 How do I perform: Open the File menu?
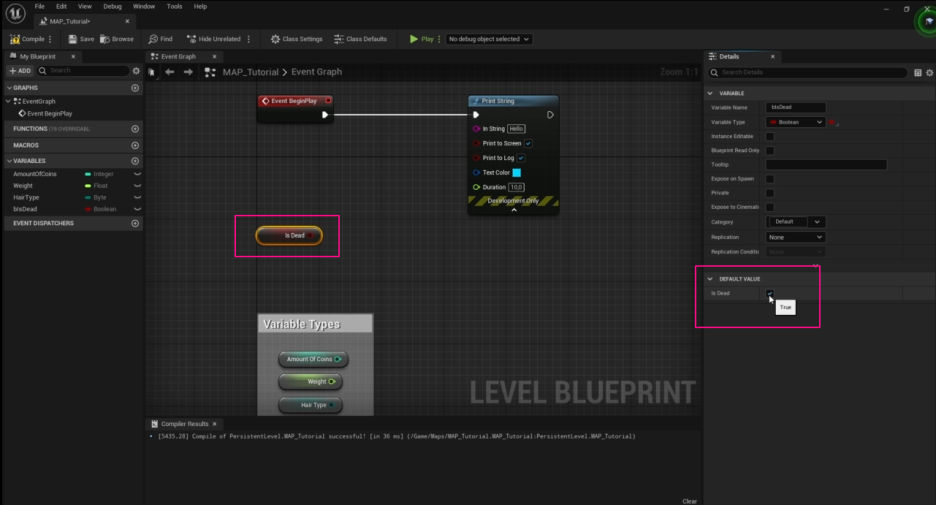click(x=39, y=7)
